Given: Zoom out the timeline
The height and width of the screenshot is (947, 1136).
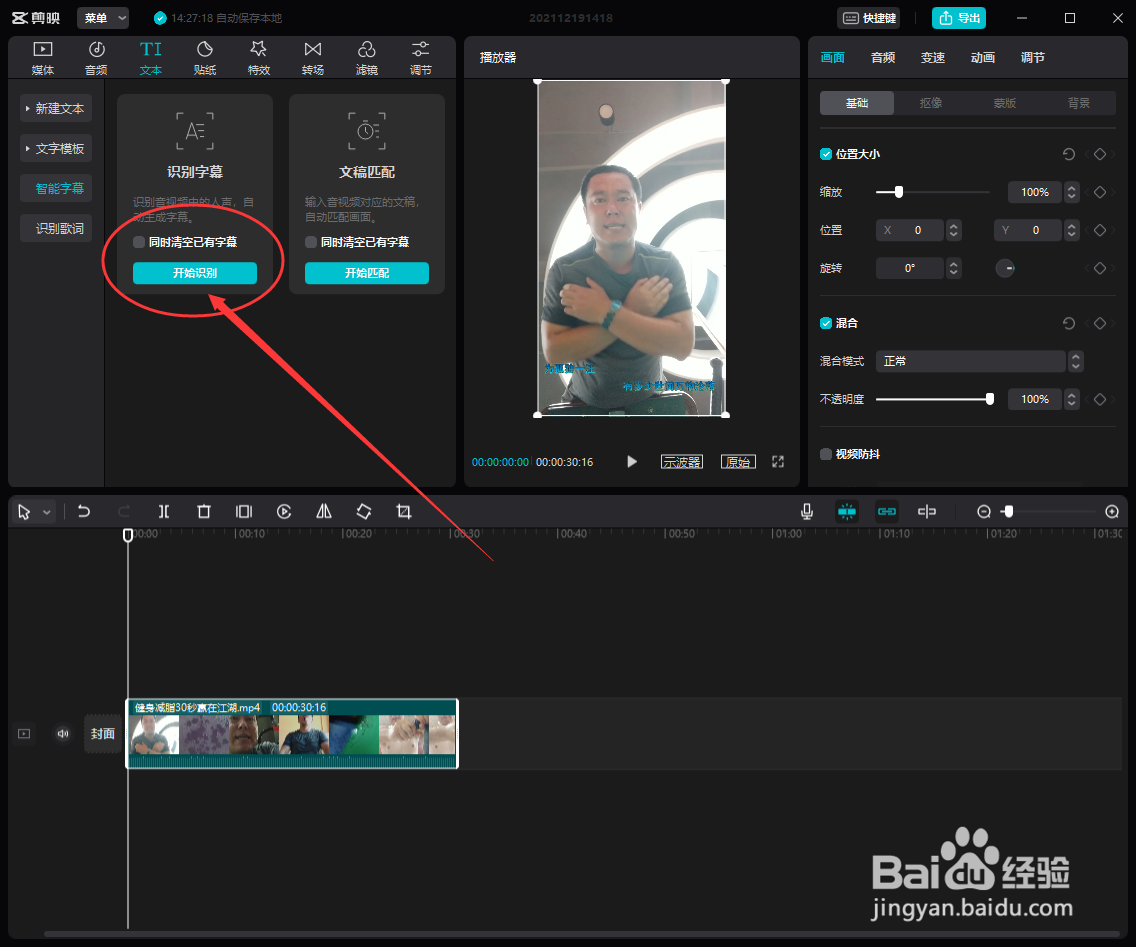Looking at the screenshot, I should tap(984, 512).
